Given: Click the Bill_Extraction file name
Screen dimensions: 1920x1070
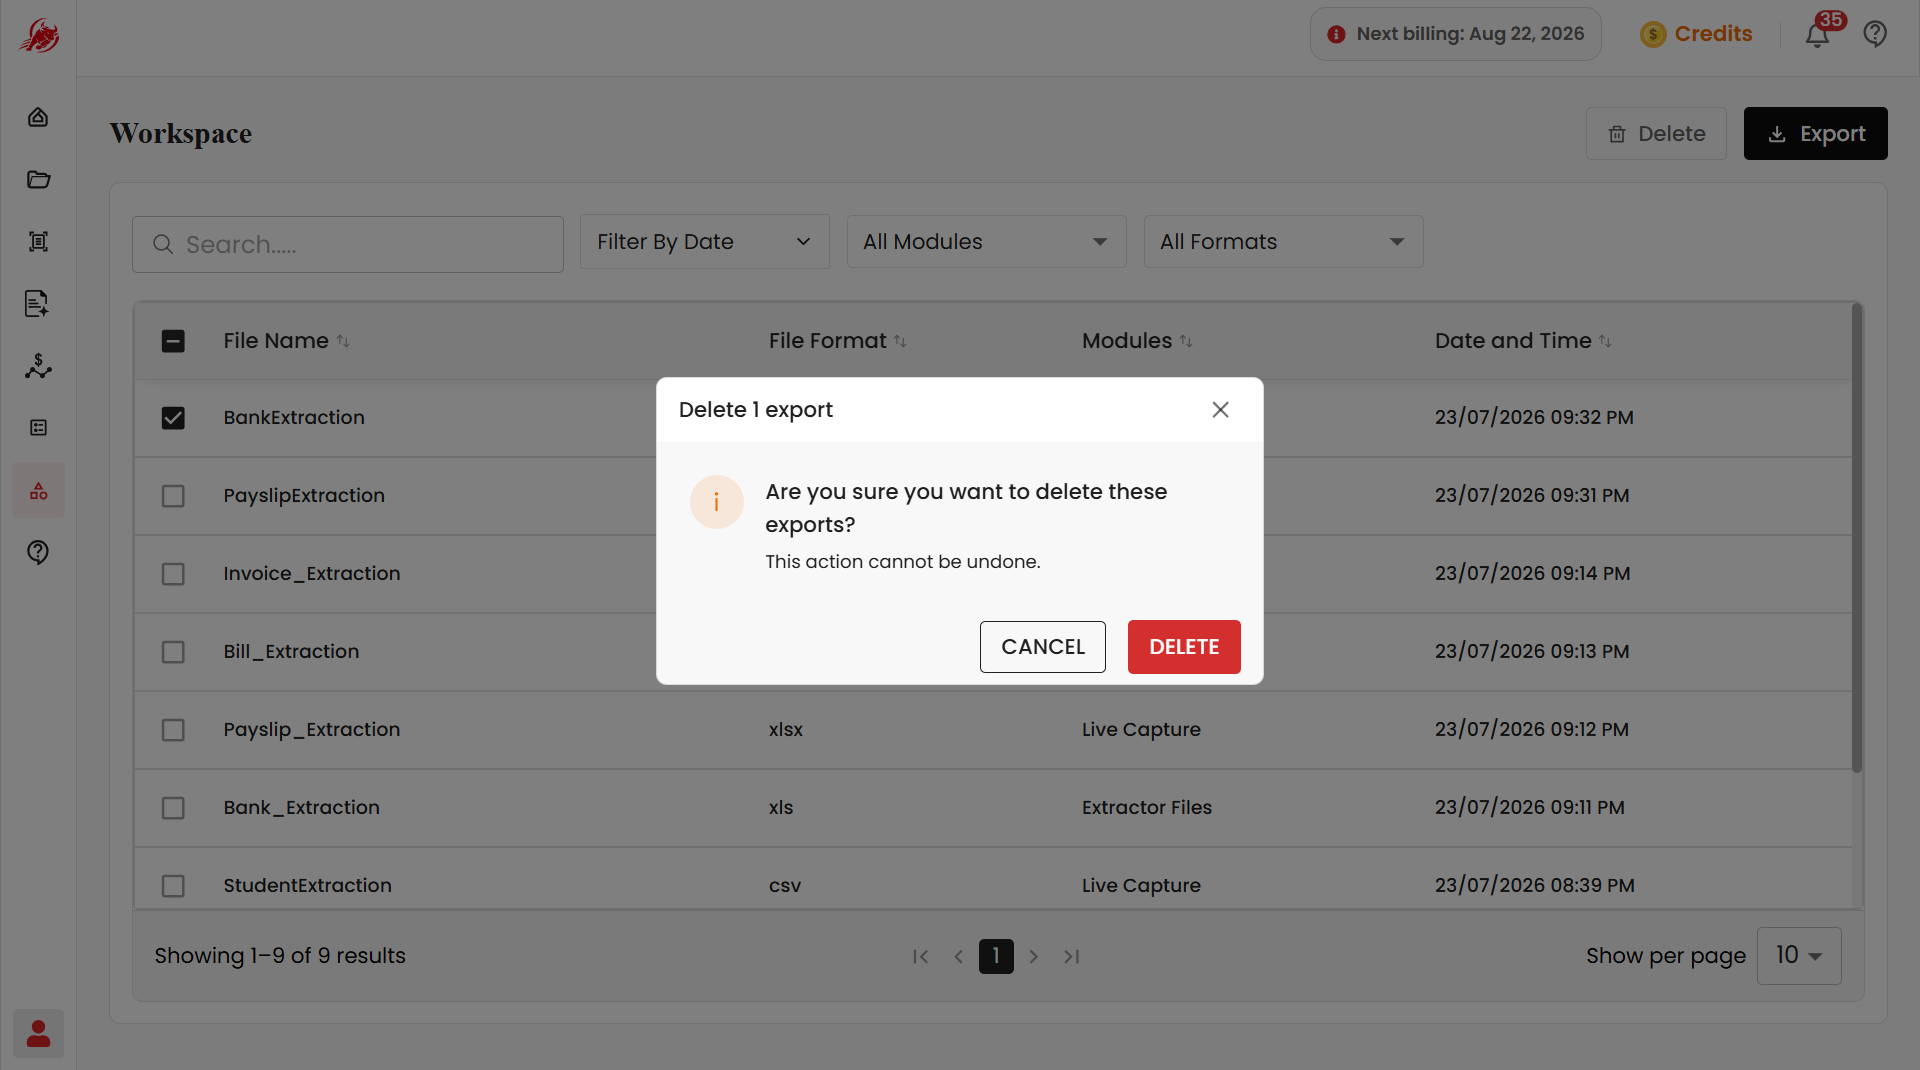Looking at the screenshot, I should [291, 652].
